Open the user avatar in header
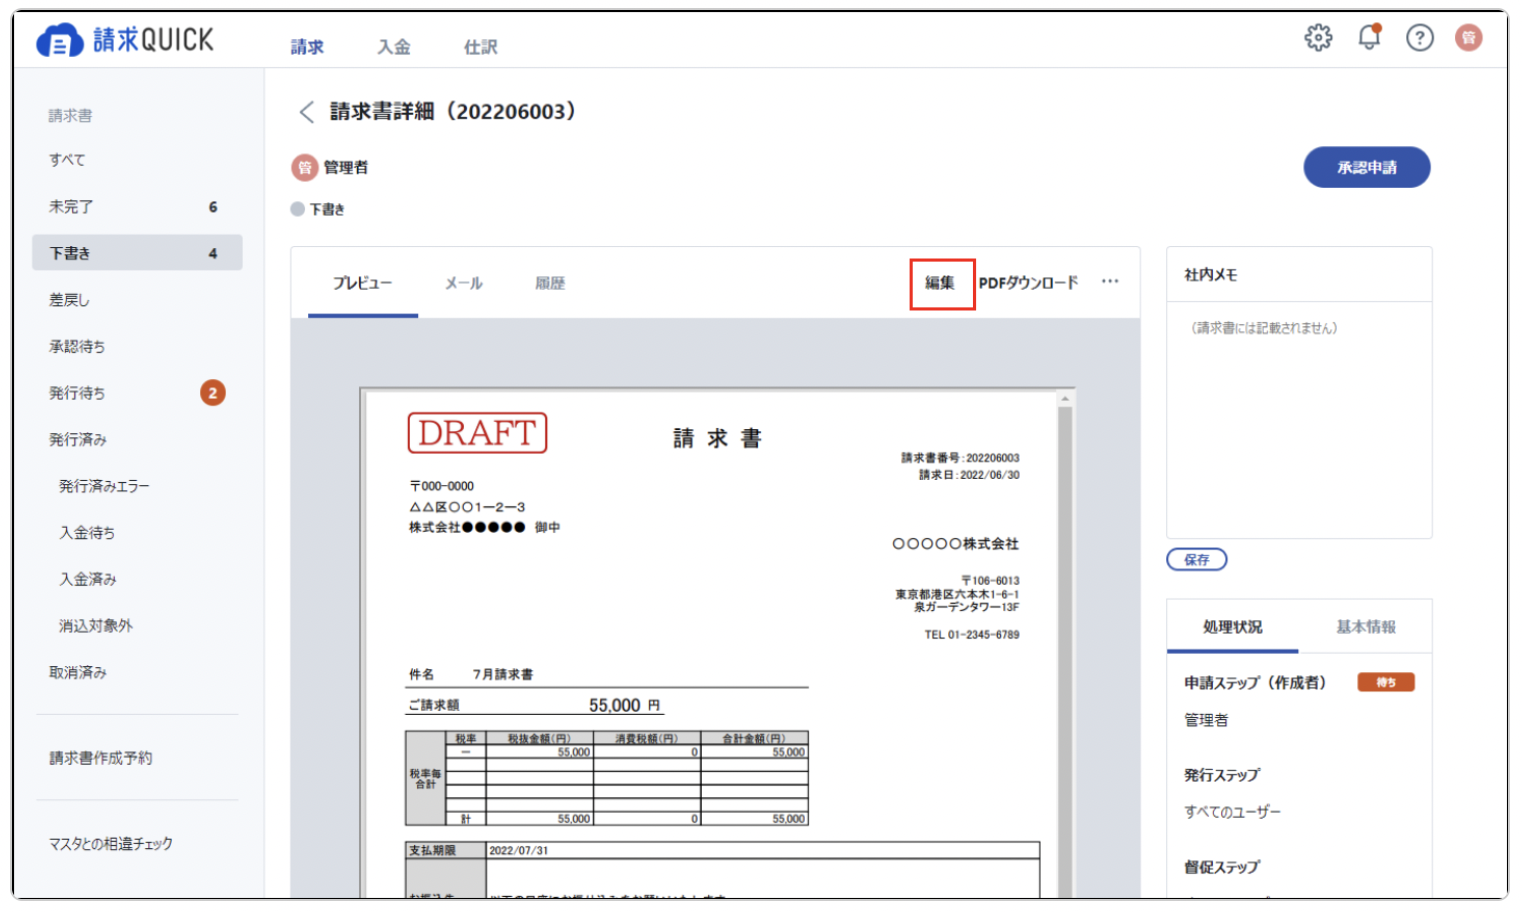Screen dimensions: 1522x912 pyautogui.click(x=1468, y=38)
